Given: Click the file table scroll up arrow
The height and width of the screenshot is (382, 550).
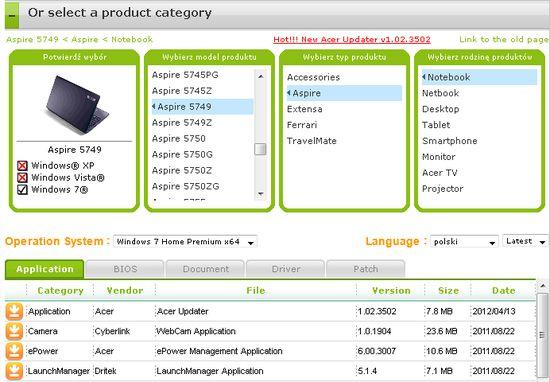Looking at the screenshot, I should click(543, 286).
